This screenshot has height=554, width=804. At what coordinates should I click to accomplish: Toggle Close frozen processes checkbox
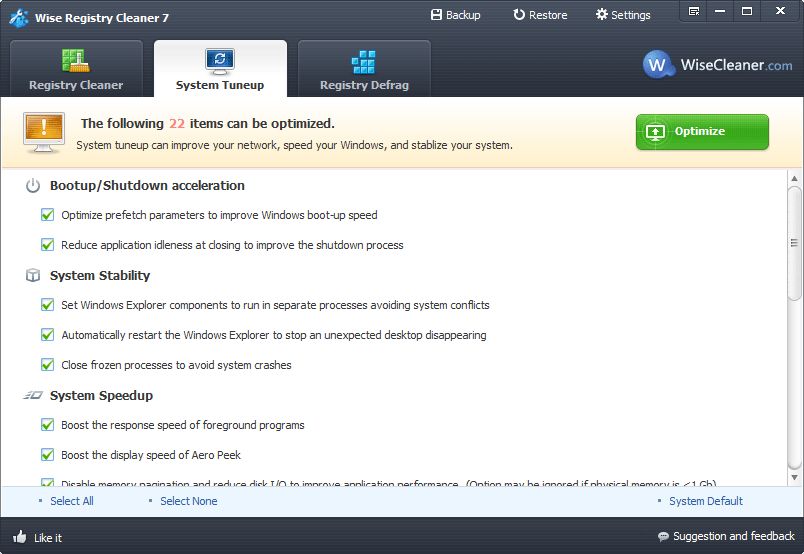tap(47, 365)
